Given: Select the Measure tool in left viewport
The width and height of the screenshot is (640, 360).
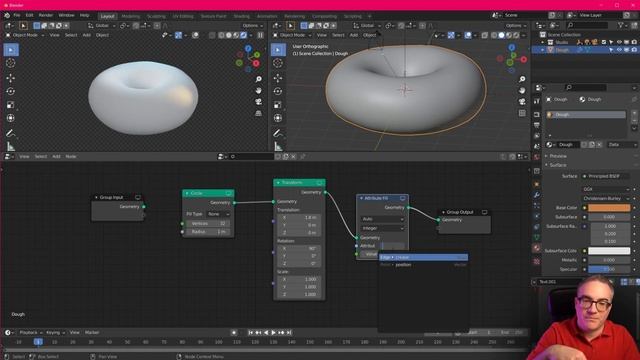Looking at the screenshot, I should (x=11, y=146).
